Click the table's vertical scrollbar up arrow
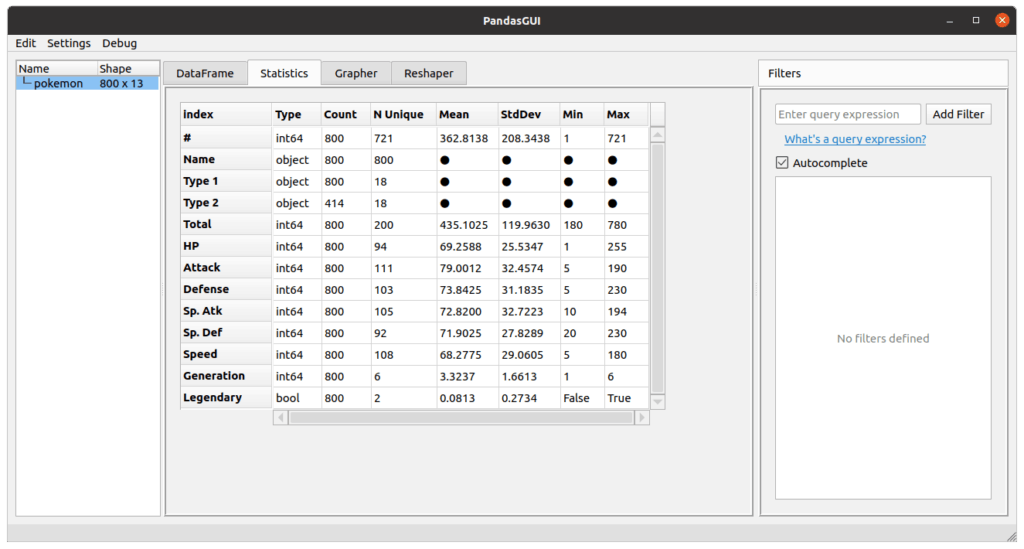 [x=657, y=136]
